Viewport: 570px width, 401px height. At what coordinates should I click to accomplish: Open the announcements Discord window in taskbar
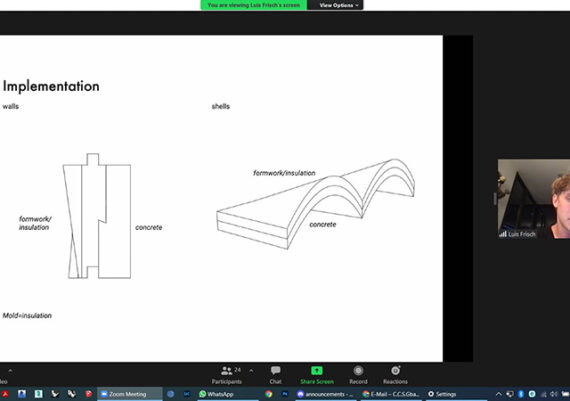[x=326, y=394]
